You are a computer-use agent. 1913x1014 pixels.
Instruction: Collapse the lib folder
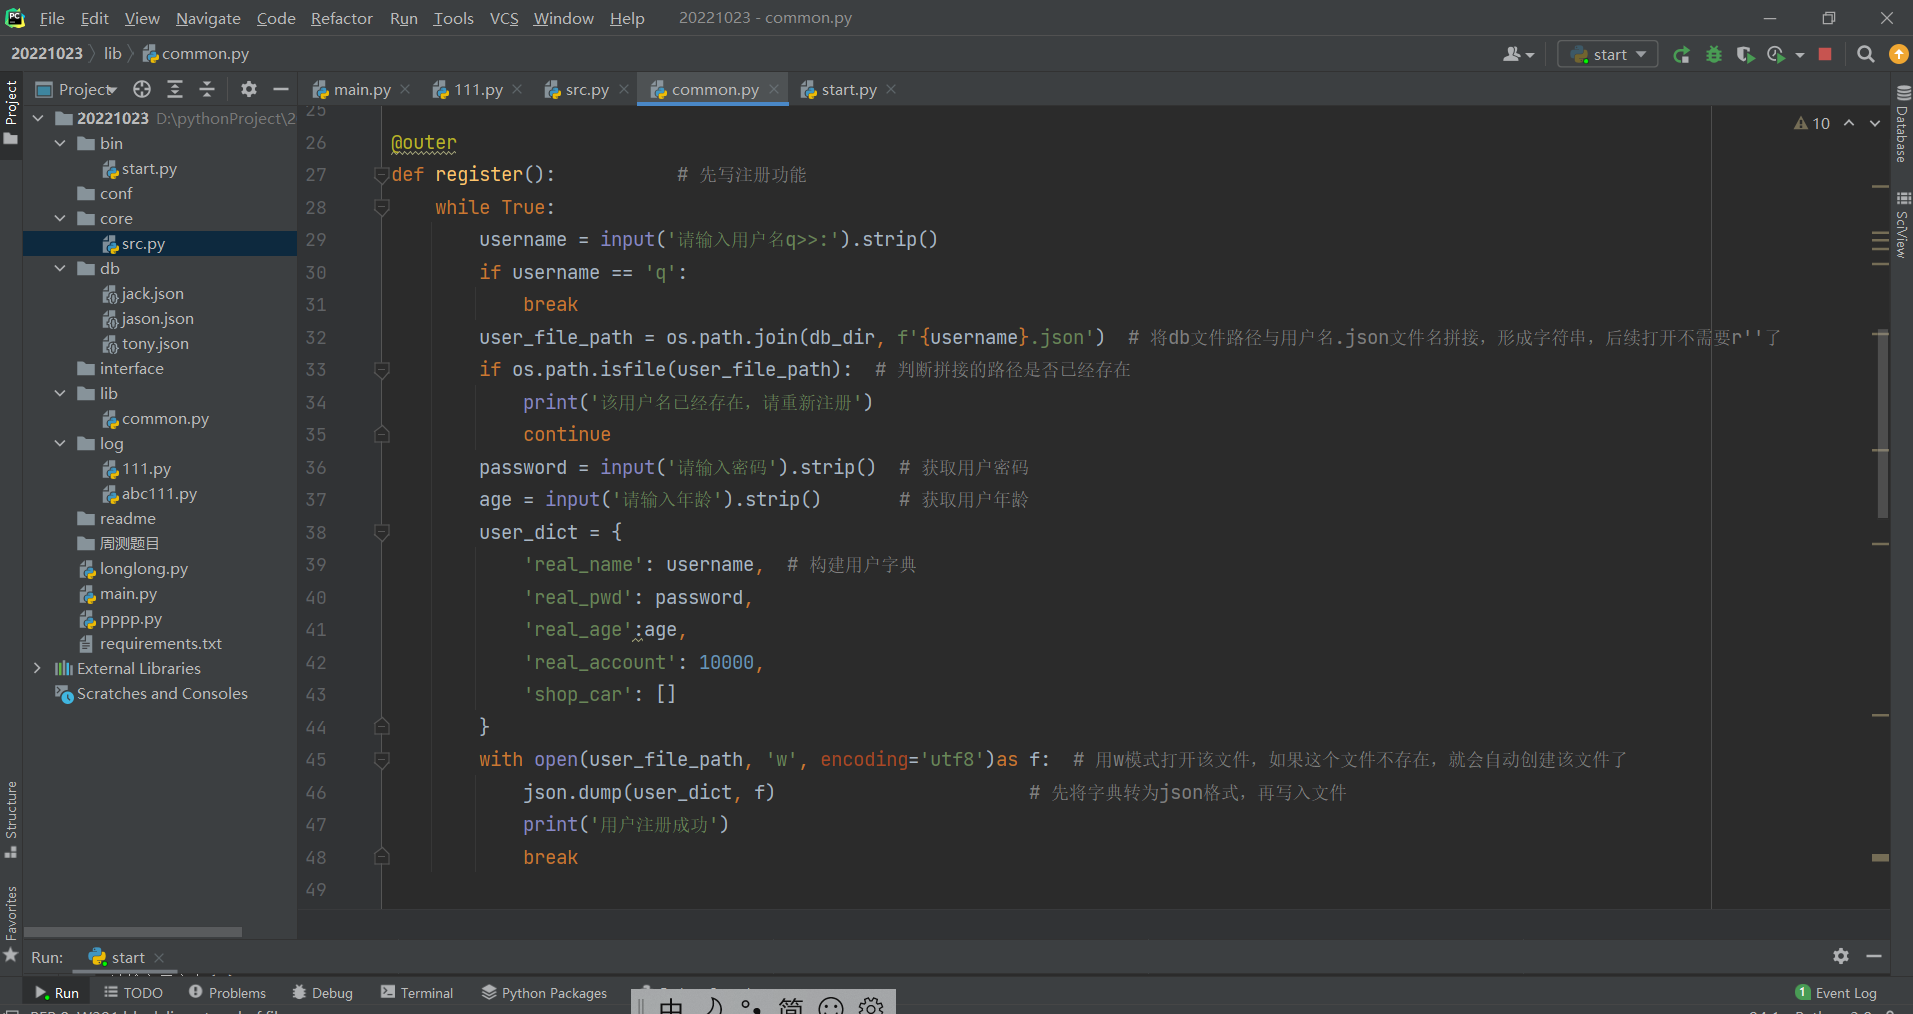click(60, 393)
